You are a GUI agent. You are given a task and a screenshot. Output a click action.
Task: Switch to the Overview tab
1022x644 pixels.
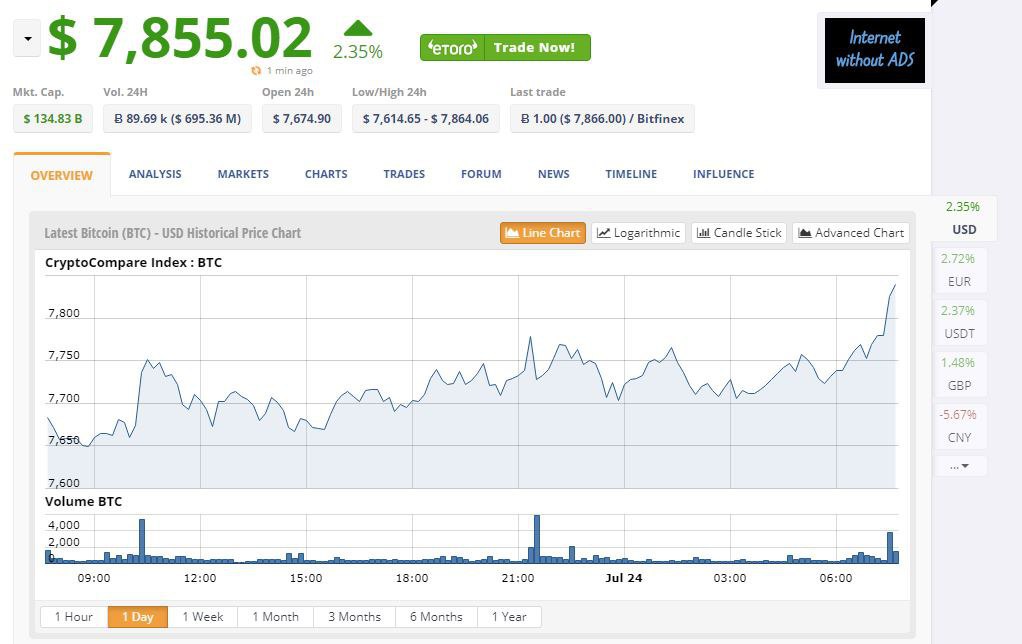(62, 175)
